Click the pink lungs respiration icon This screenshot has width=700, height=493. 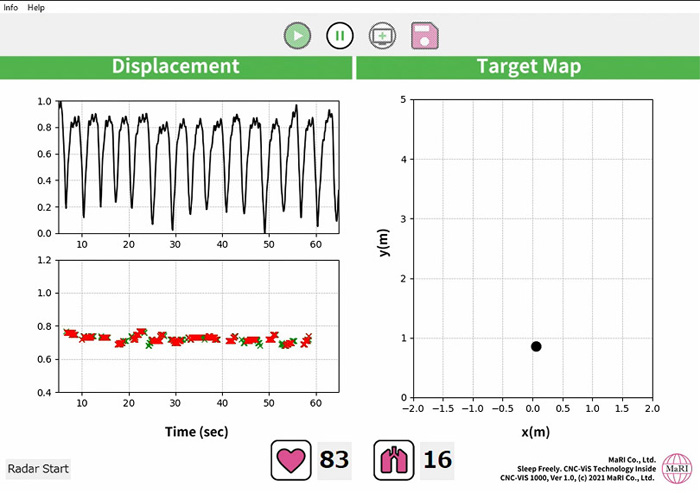(x=394, y=460)
